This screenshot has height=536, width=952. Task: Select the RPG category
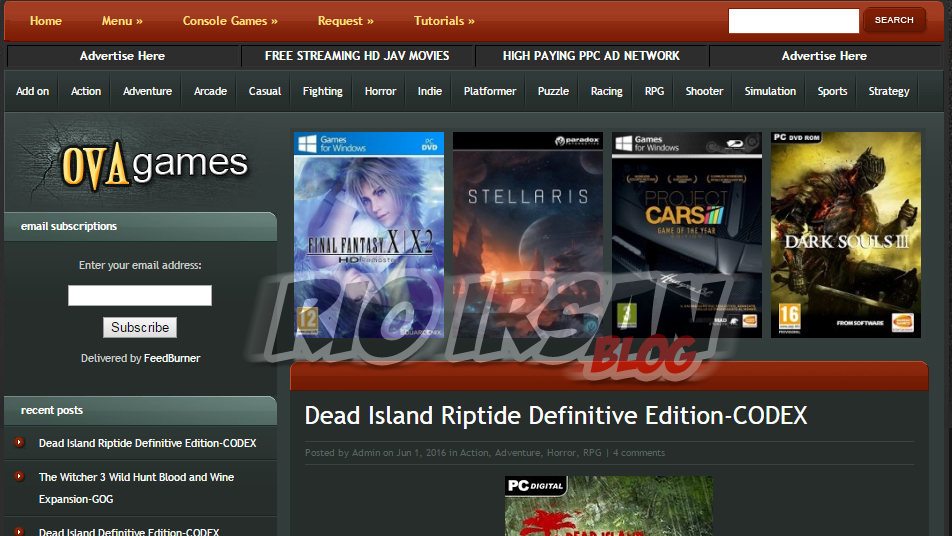pyautogui.click(x=654, y=91)
